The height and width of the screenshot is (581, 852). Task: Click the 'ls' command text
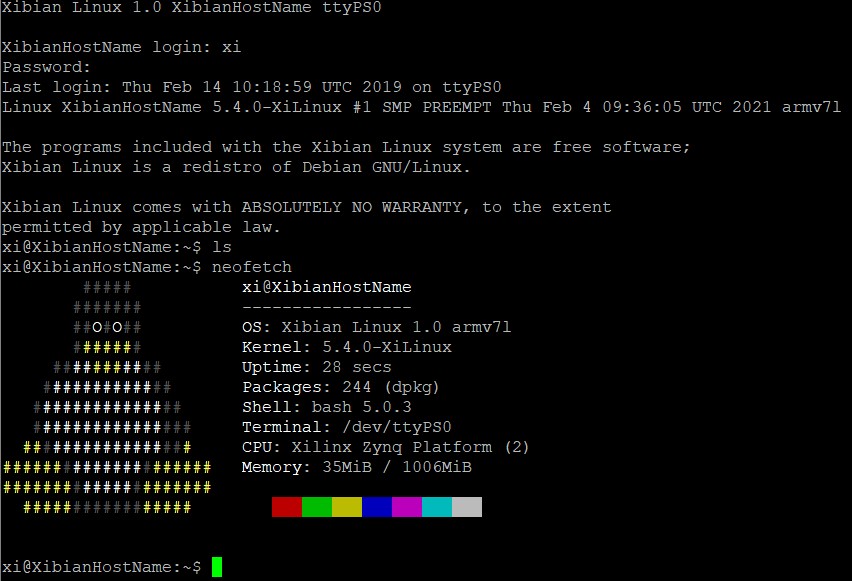coord(222,247)
